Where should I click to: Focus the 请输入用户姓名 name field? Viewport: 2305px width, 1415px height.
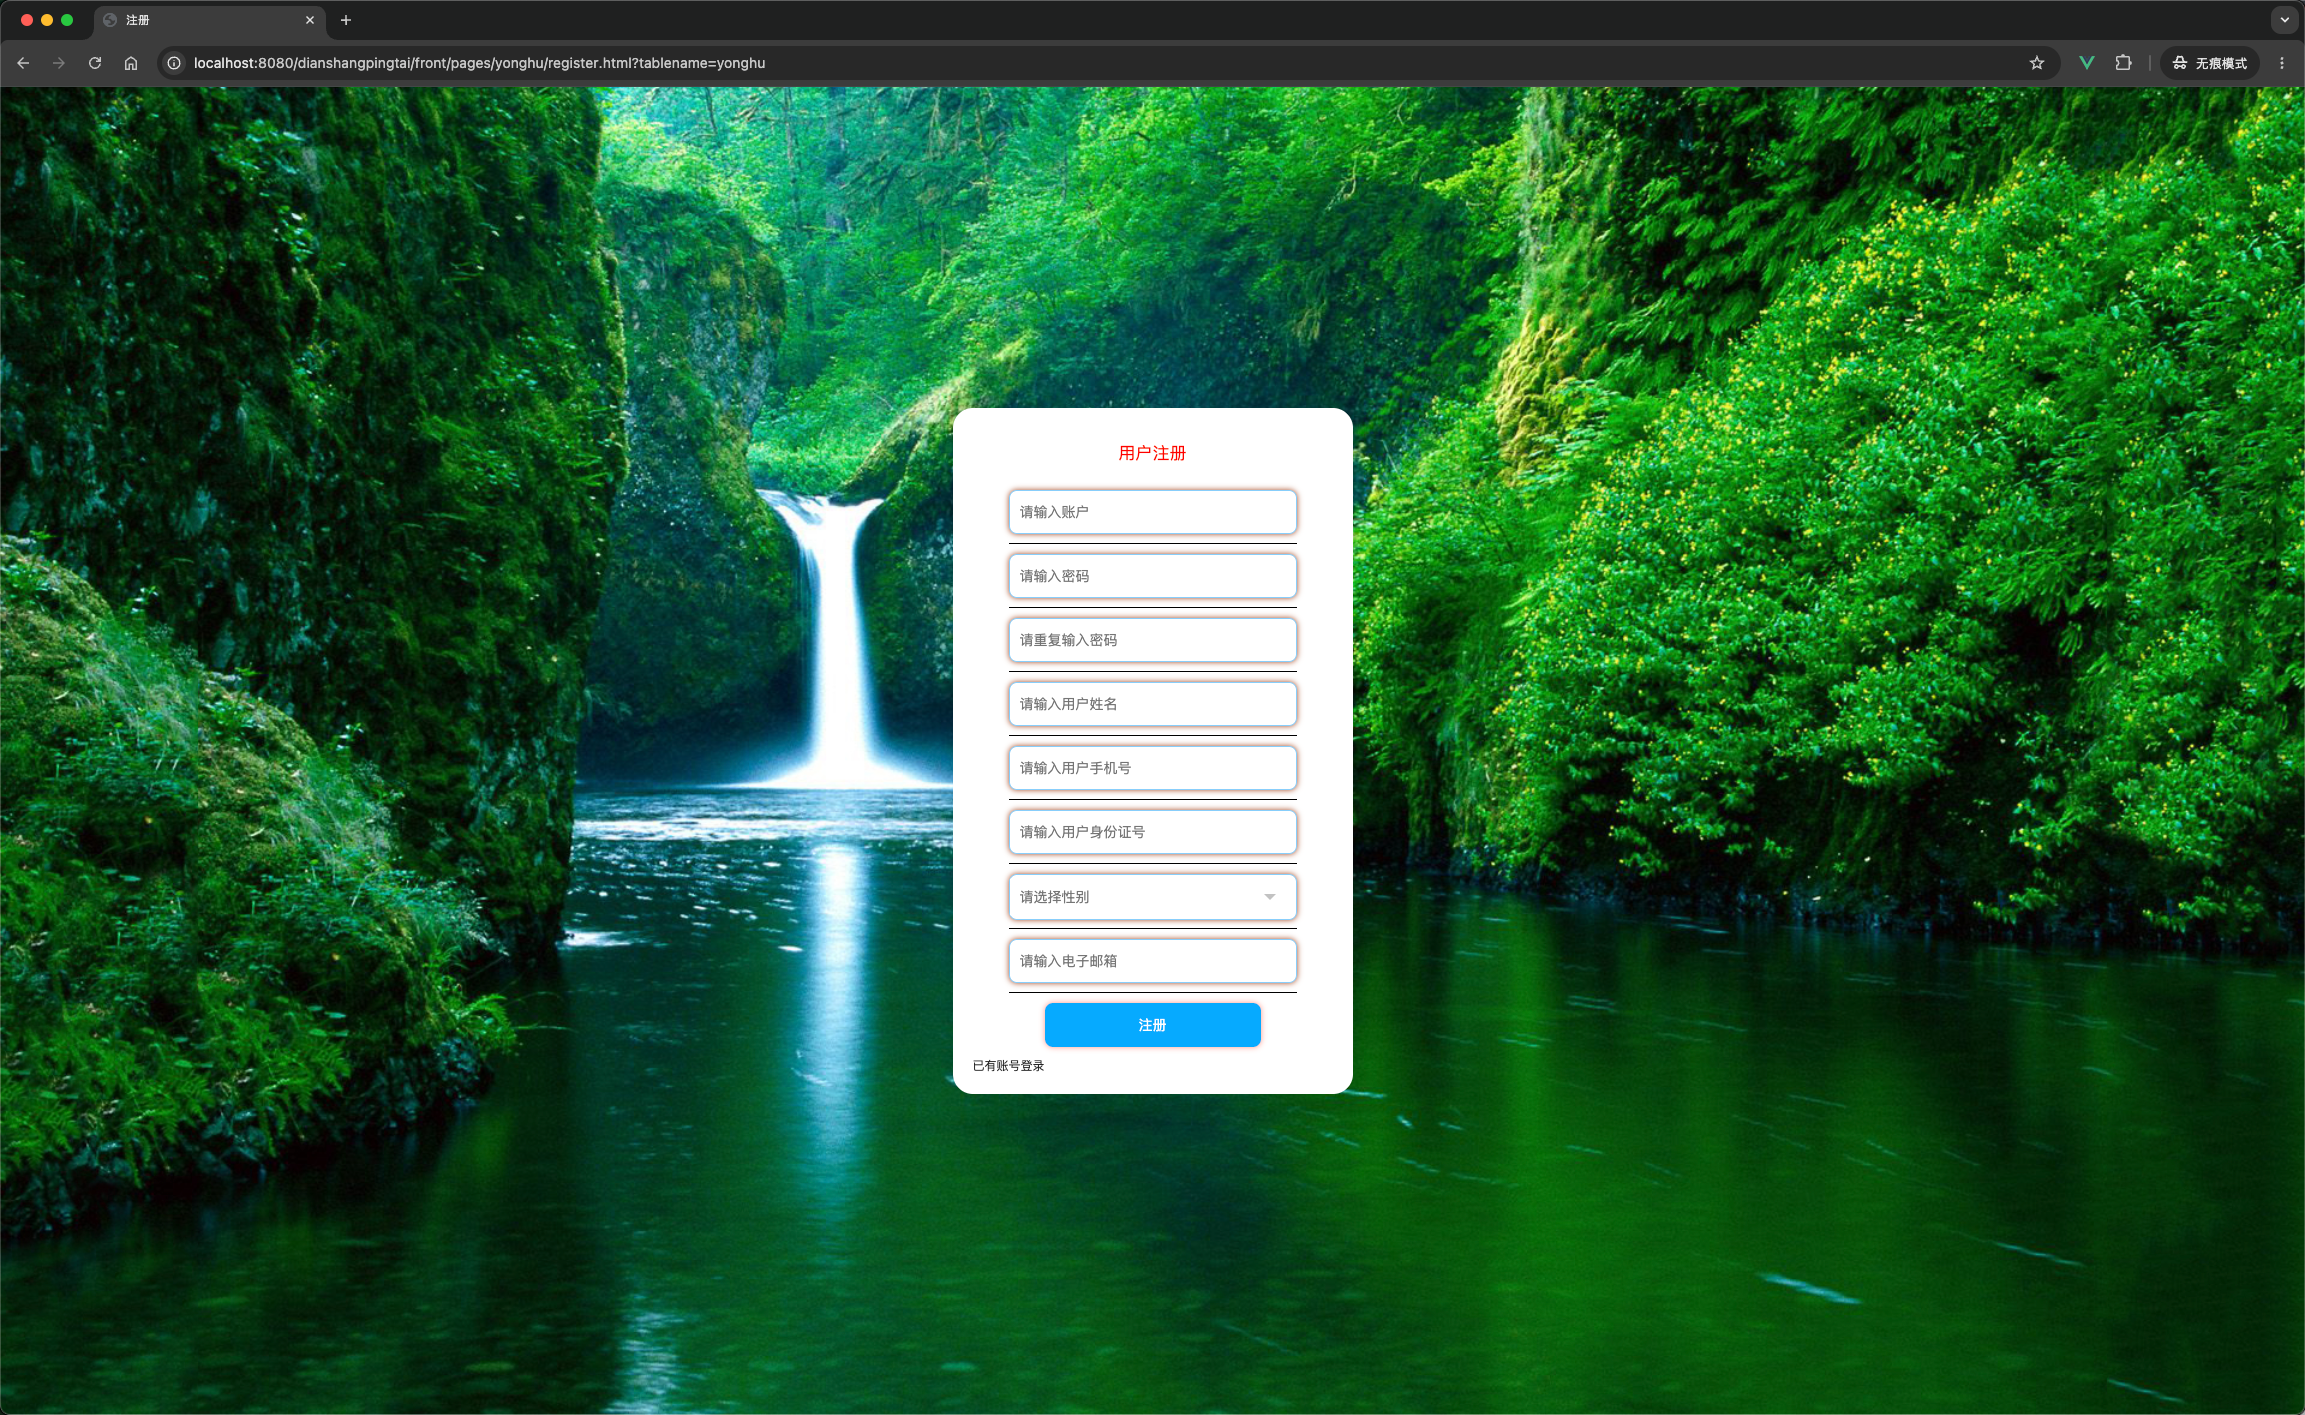tap(1152, 704)
